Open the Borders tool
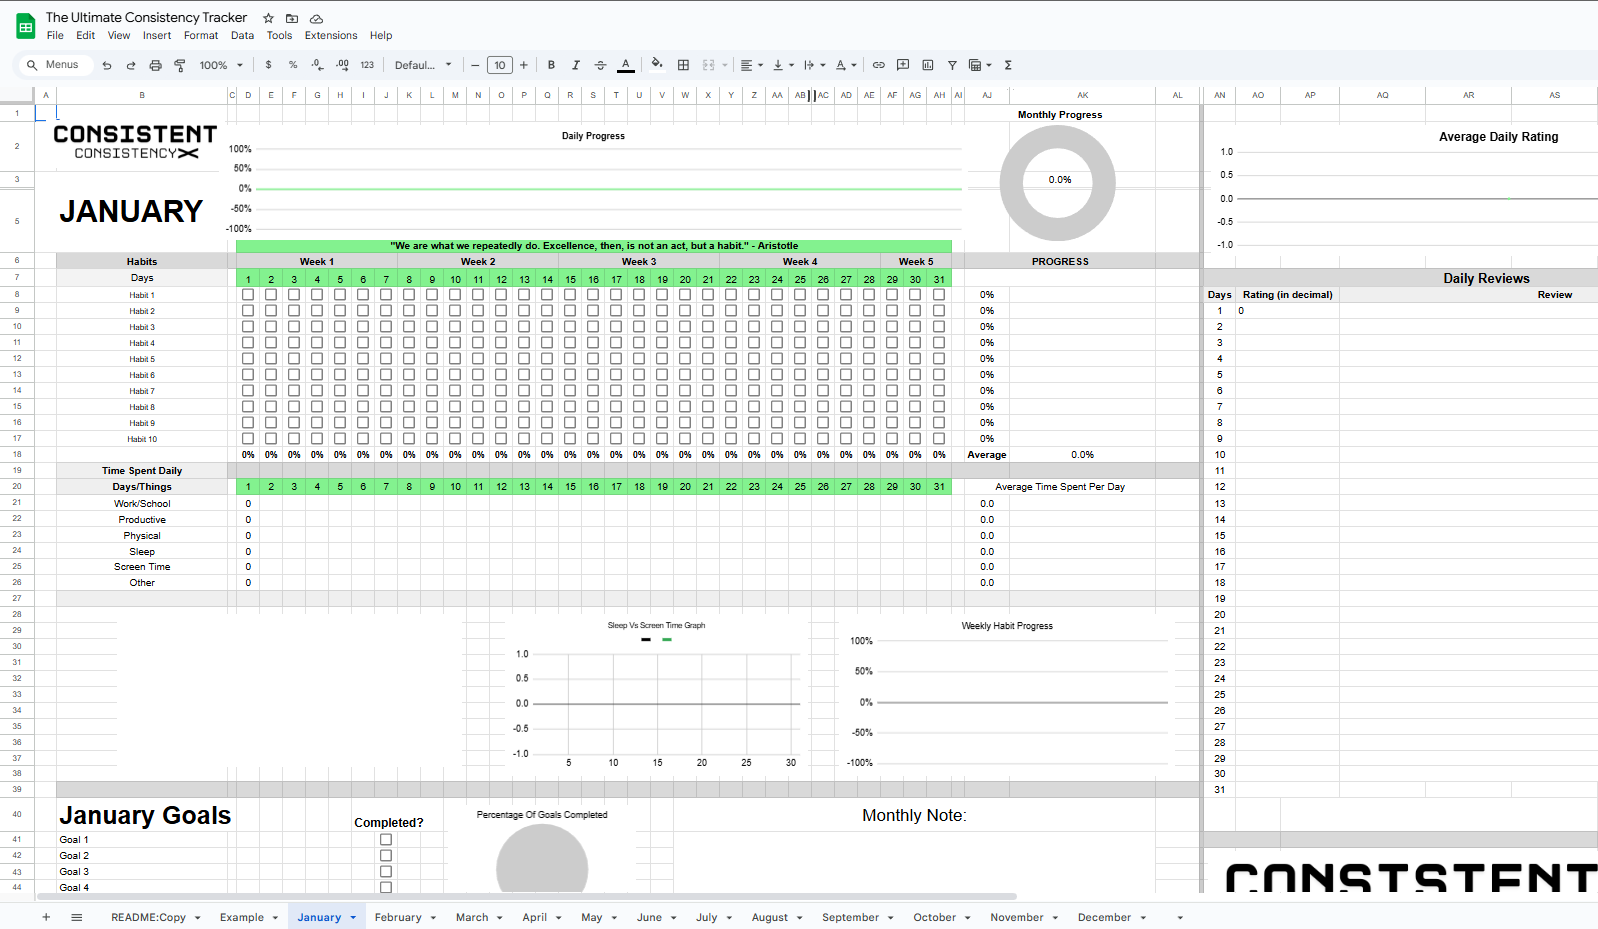 683,65
